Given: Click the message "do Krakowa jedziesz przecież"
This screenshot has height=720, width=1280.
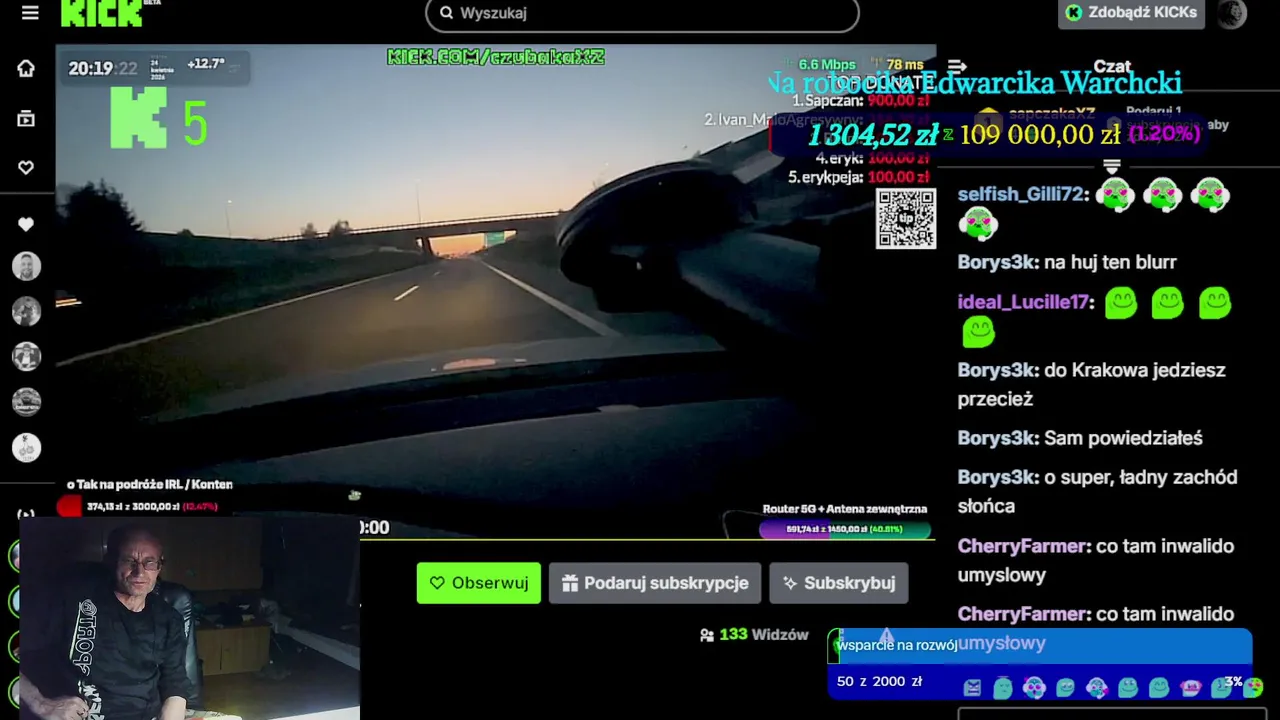Looking at the screenshot, I should [x=1092, y=384].
